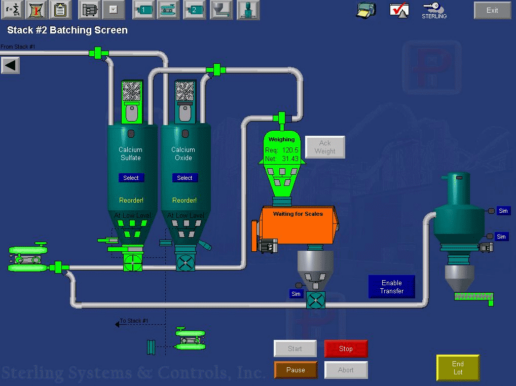Click the Ack Weight button

coord(325,147)
